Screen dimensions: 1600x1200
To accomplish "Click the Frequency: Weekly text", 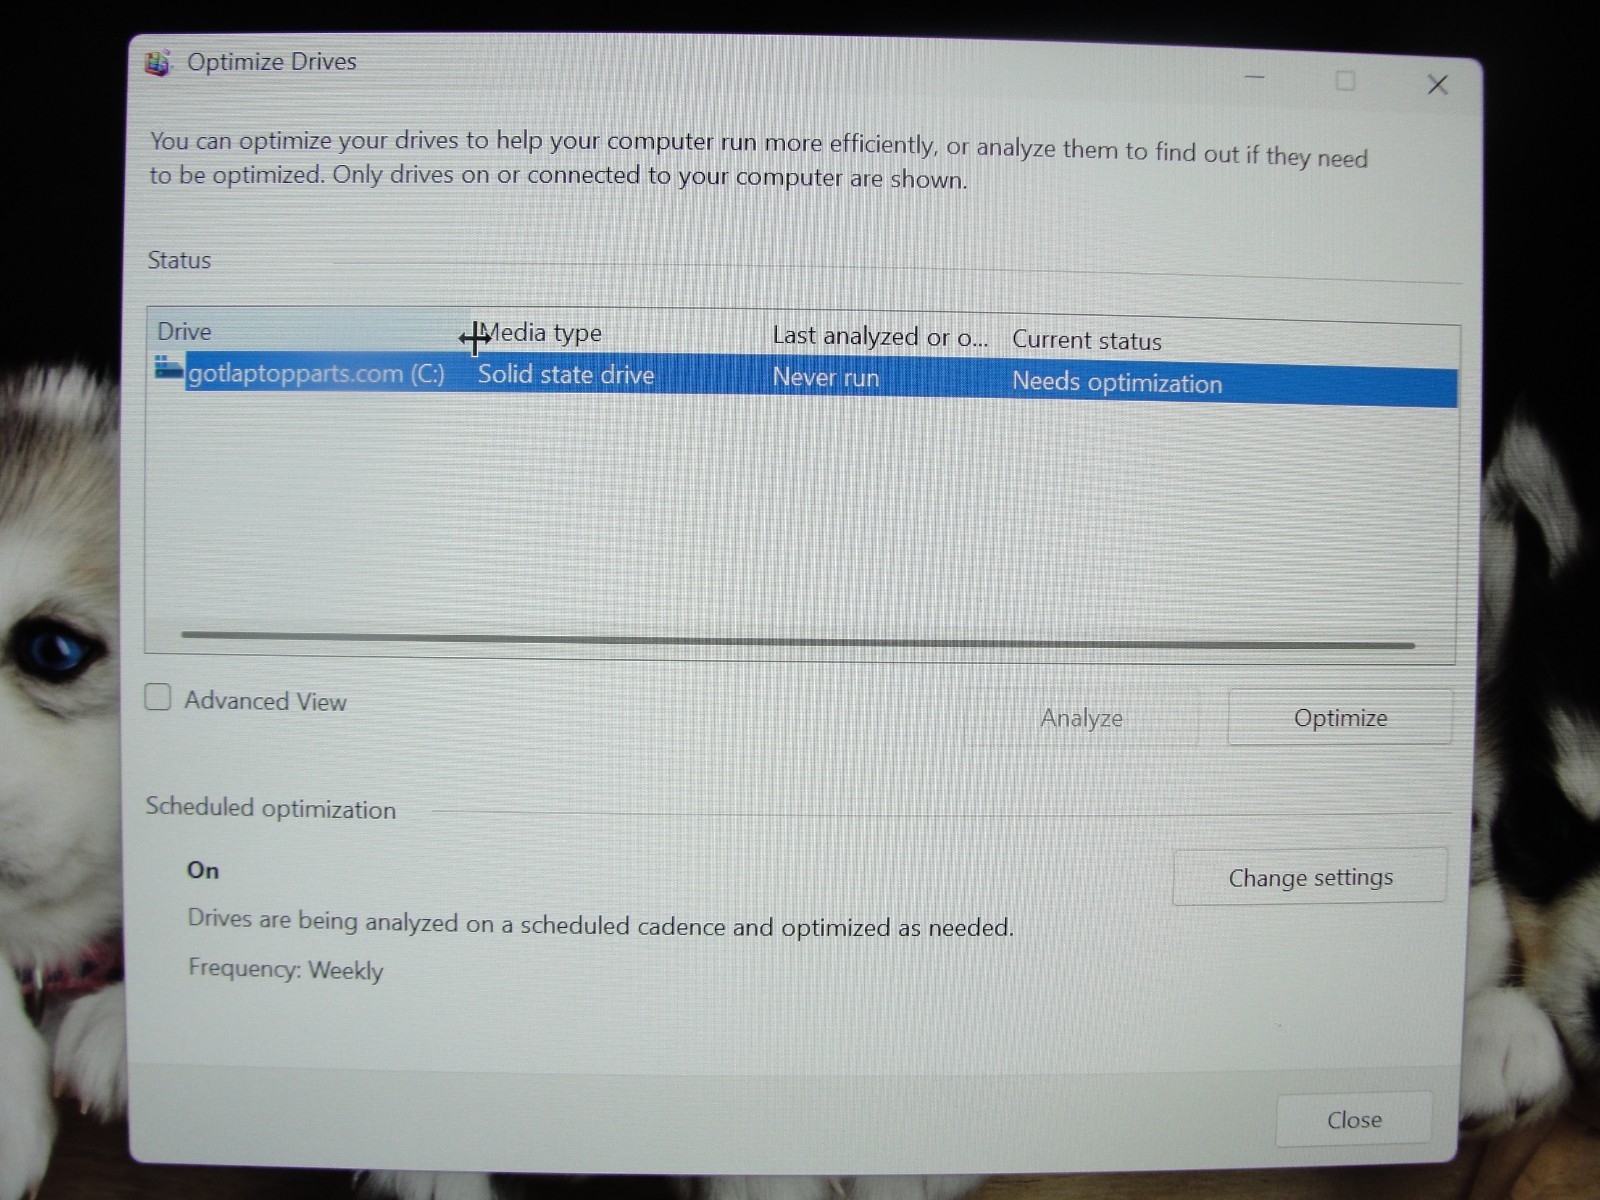I will click(286, 969).
